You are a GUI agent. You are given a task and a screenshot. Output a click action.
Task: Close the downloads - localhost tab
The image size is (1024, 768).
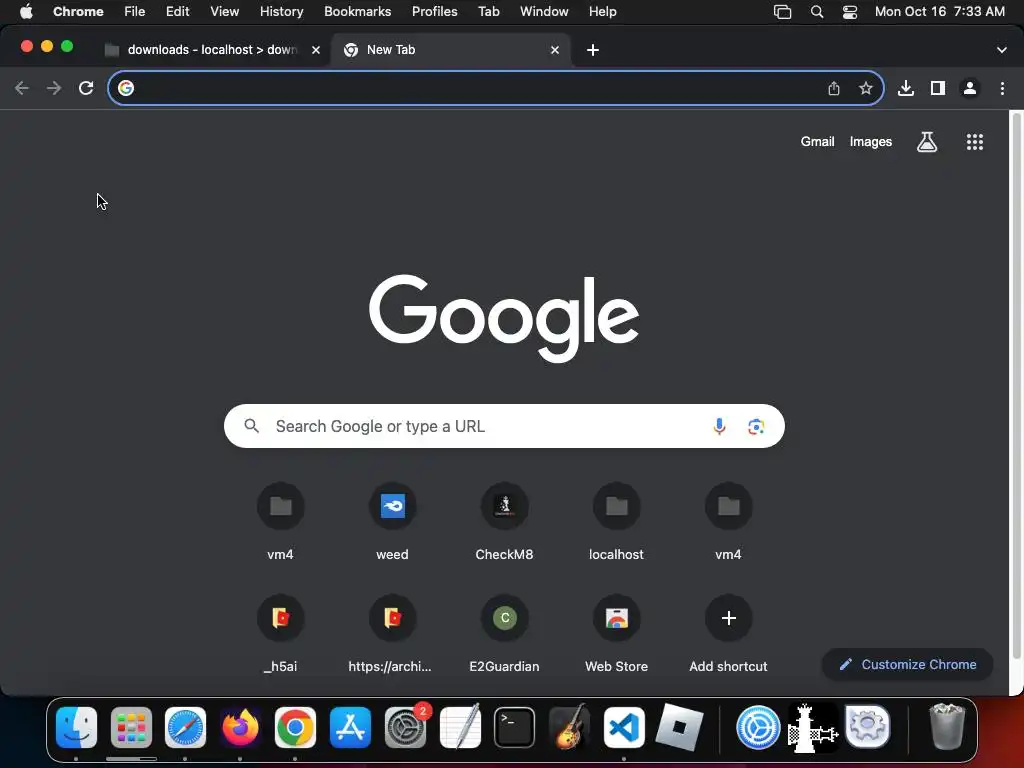[x=316, y=50]
